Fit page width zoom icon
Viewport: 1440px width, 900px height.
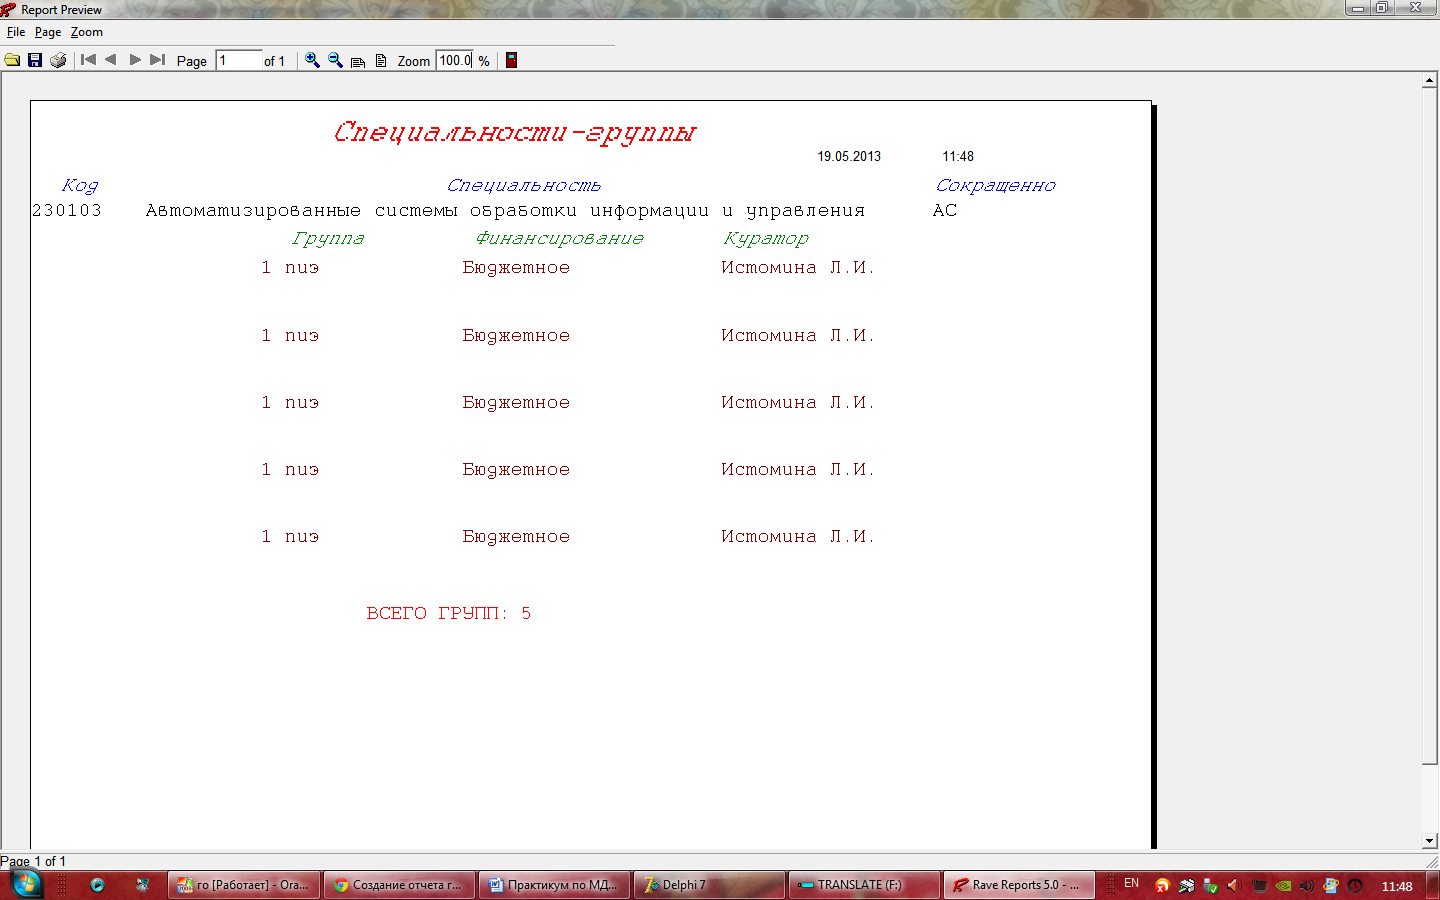[x=358, y=61]
